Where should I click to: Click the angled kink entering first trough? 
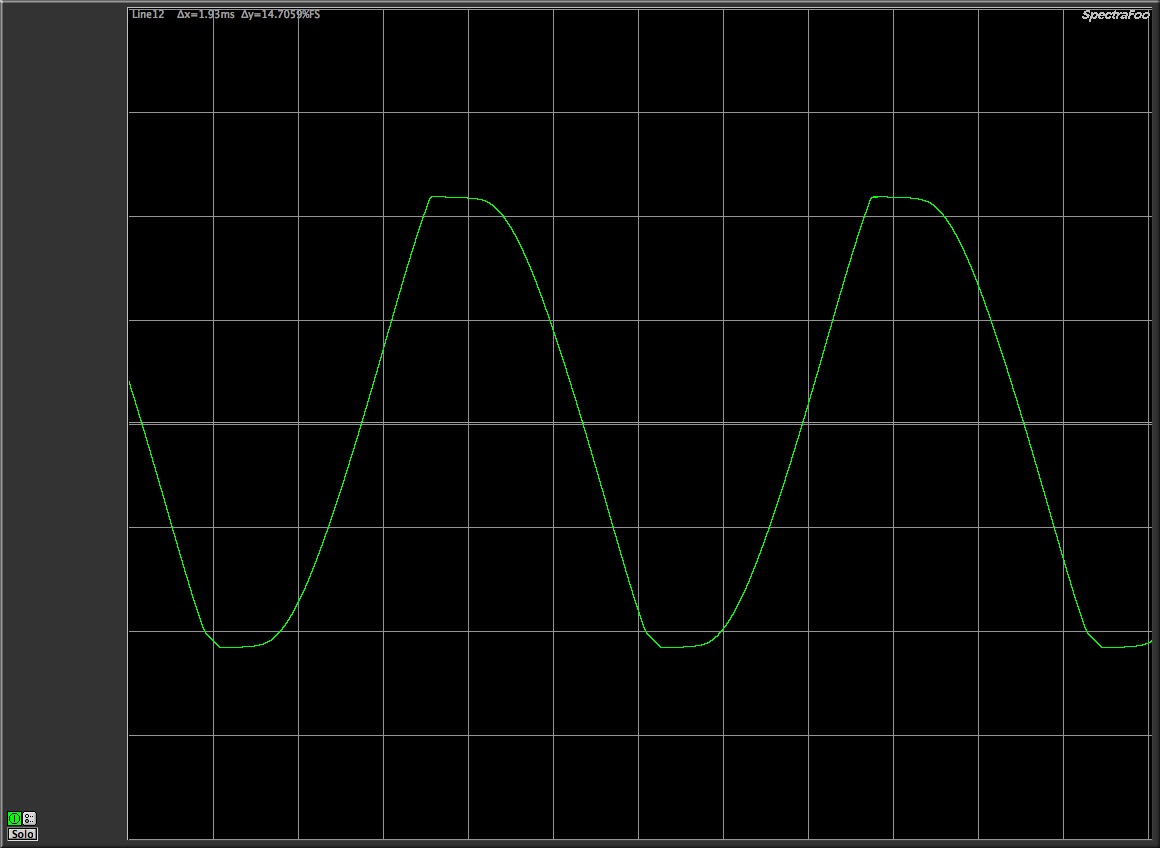tap(205, 633)
